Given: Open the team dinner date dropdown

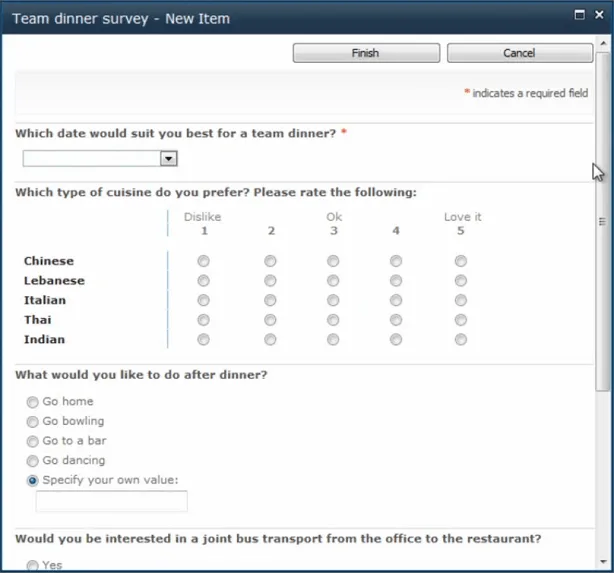Looking at the screenshot, I should [x=169, y=159].
